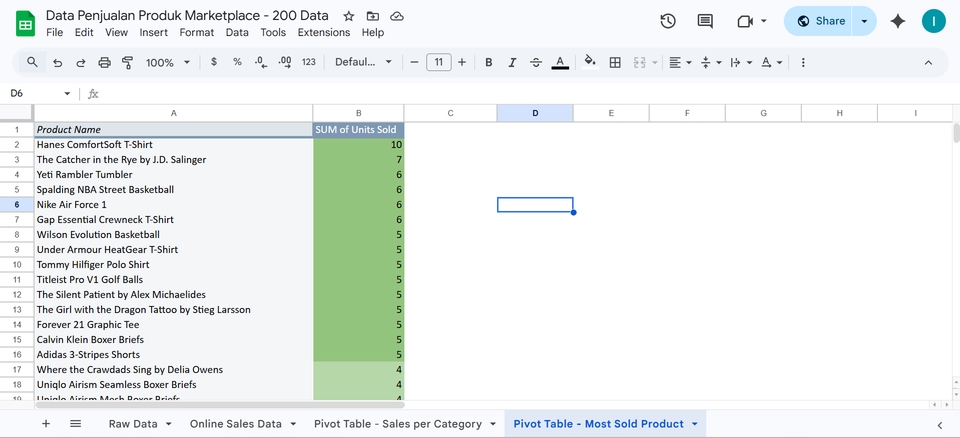Image resolution: width=960 pixels, height=438 pixels.
Task: Open Pivot Table - Most Sold Product tab menu
Action: tap(695, 424)
